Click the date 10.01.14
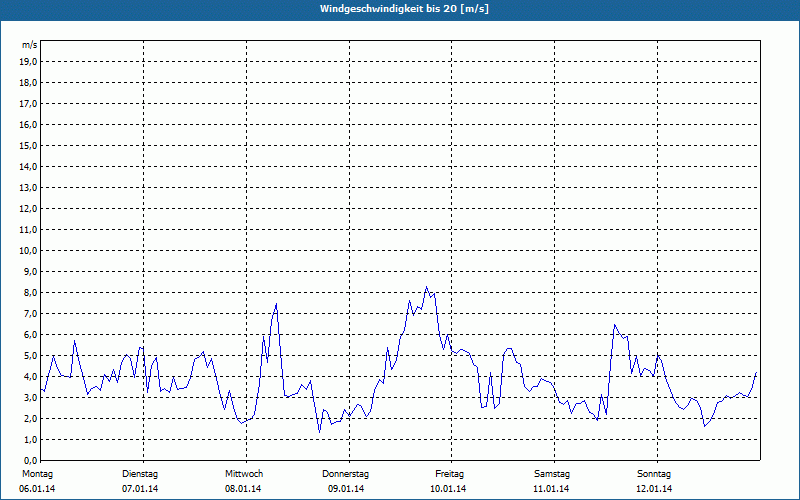The image size is (800, 500). pyautogui.click(x=448, y=489)
